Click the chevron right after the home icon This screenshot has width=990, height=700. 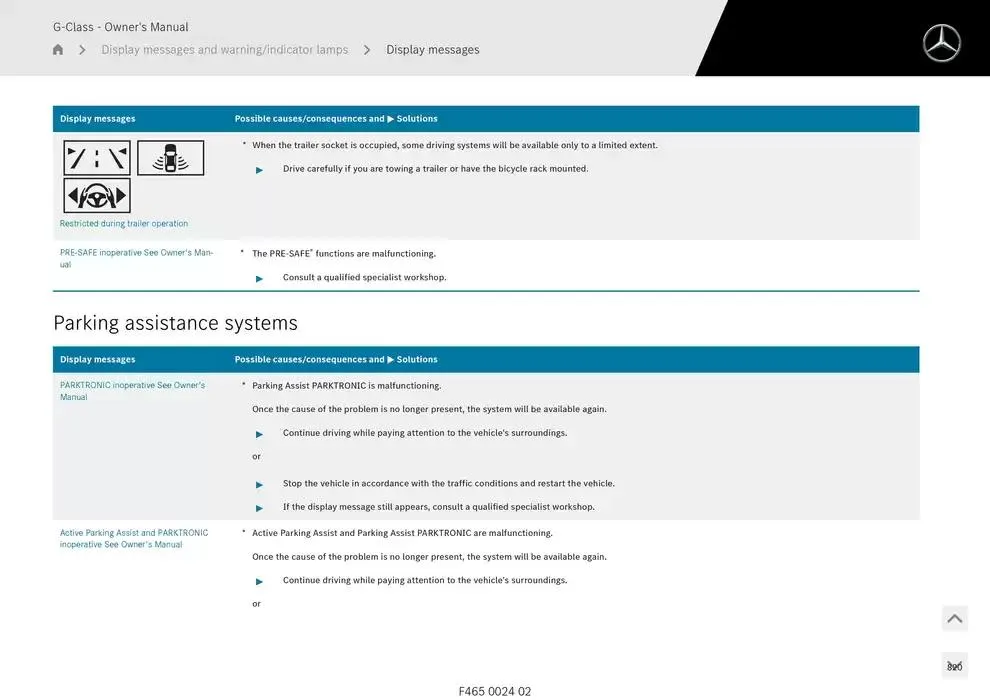(82, 50)
